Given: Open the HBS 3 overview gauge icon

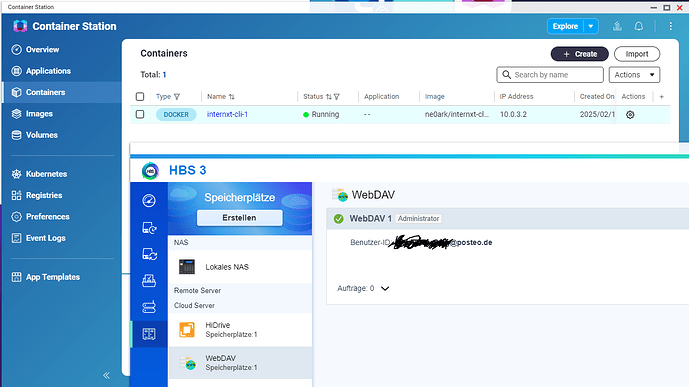Looking at the screenshot, I should click(x=149, y=201).
